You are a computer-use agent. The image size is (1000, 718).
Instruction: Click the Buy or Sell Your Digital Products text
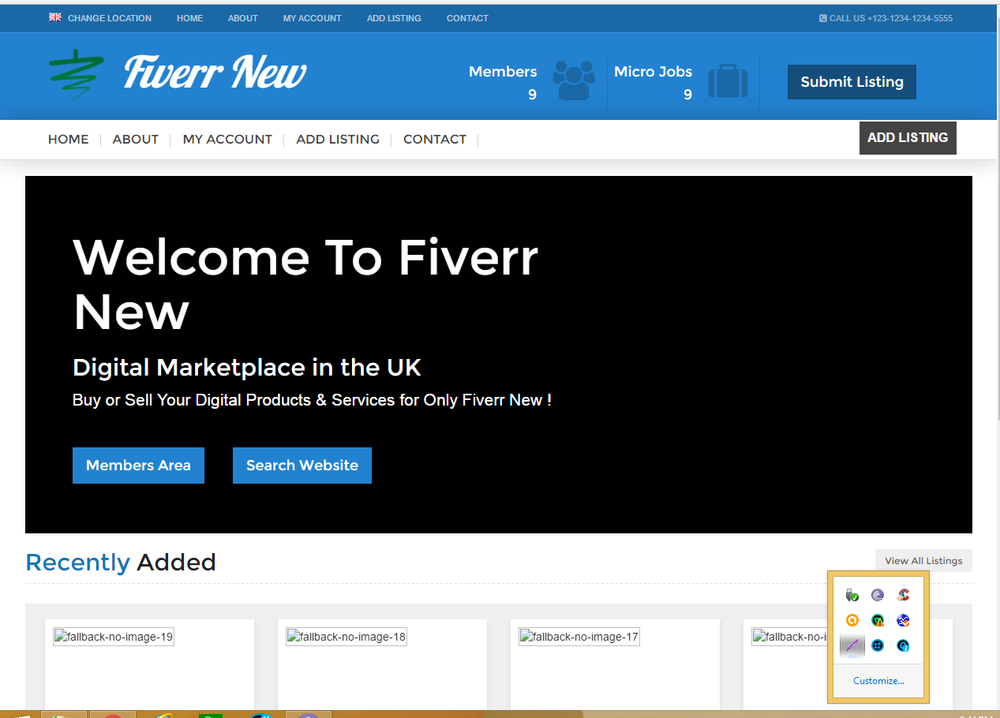pyautogui.click(x=312, y=400)
